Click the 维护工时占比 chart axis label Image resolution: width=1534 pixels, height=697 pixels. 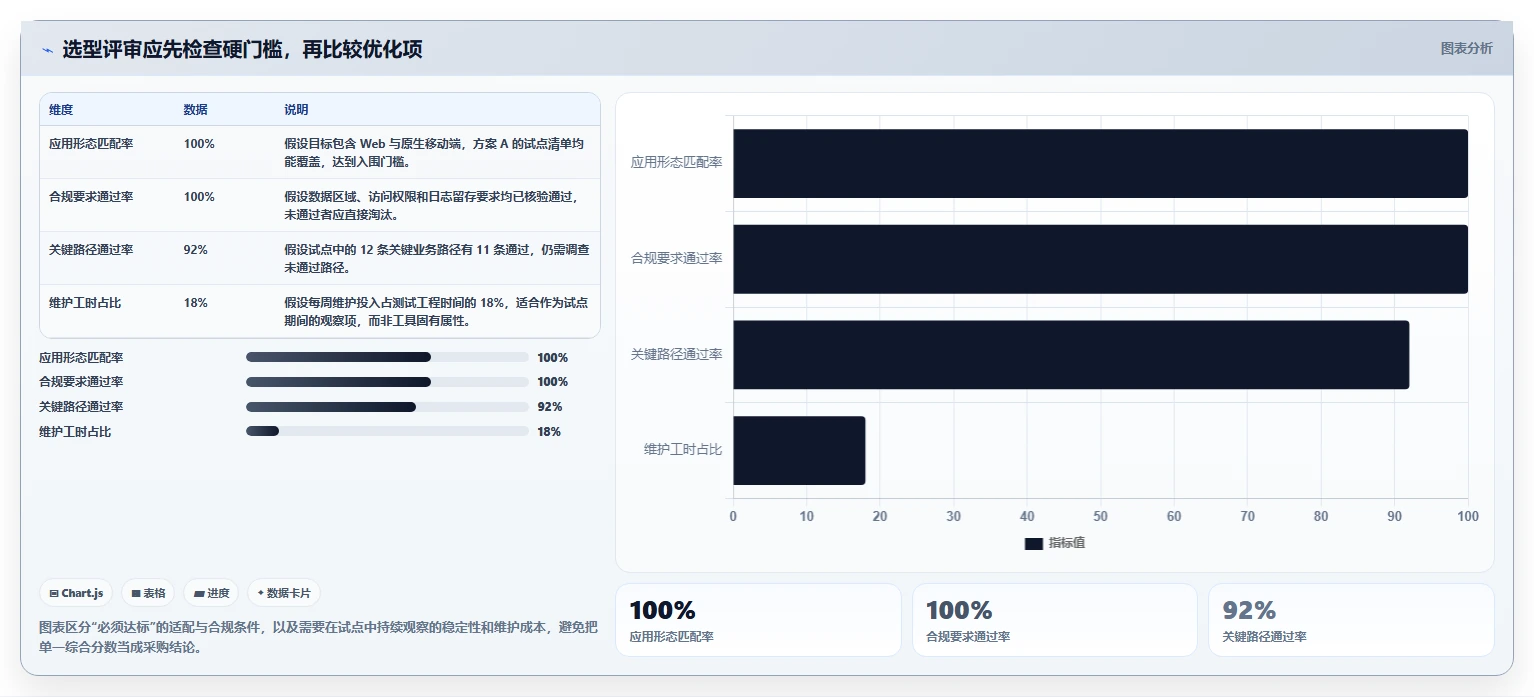(x=683, y=449)
